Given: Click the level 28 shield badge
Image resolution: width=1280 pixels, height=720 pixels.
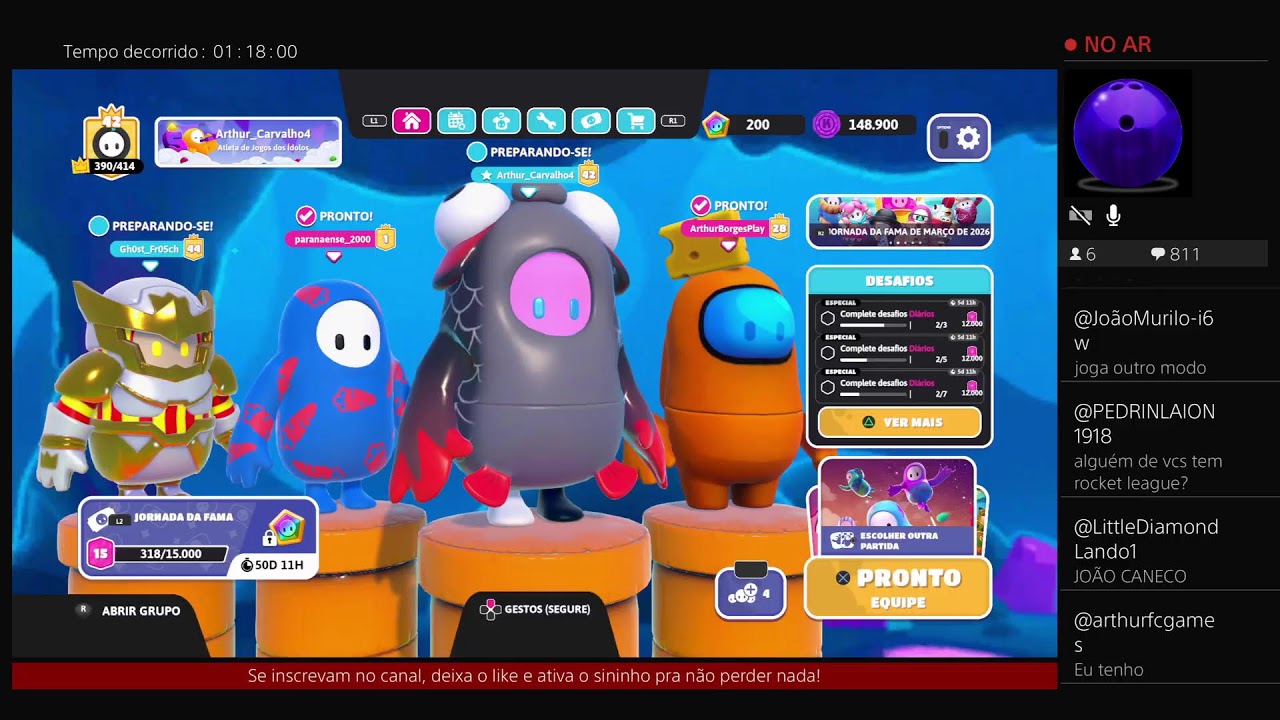Looking at the screenshot, I should [779, 229].
